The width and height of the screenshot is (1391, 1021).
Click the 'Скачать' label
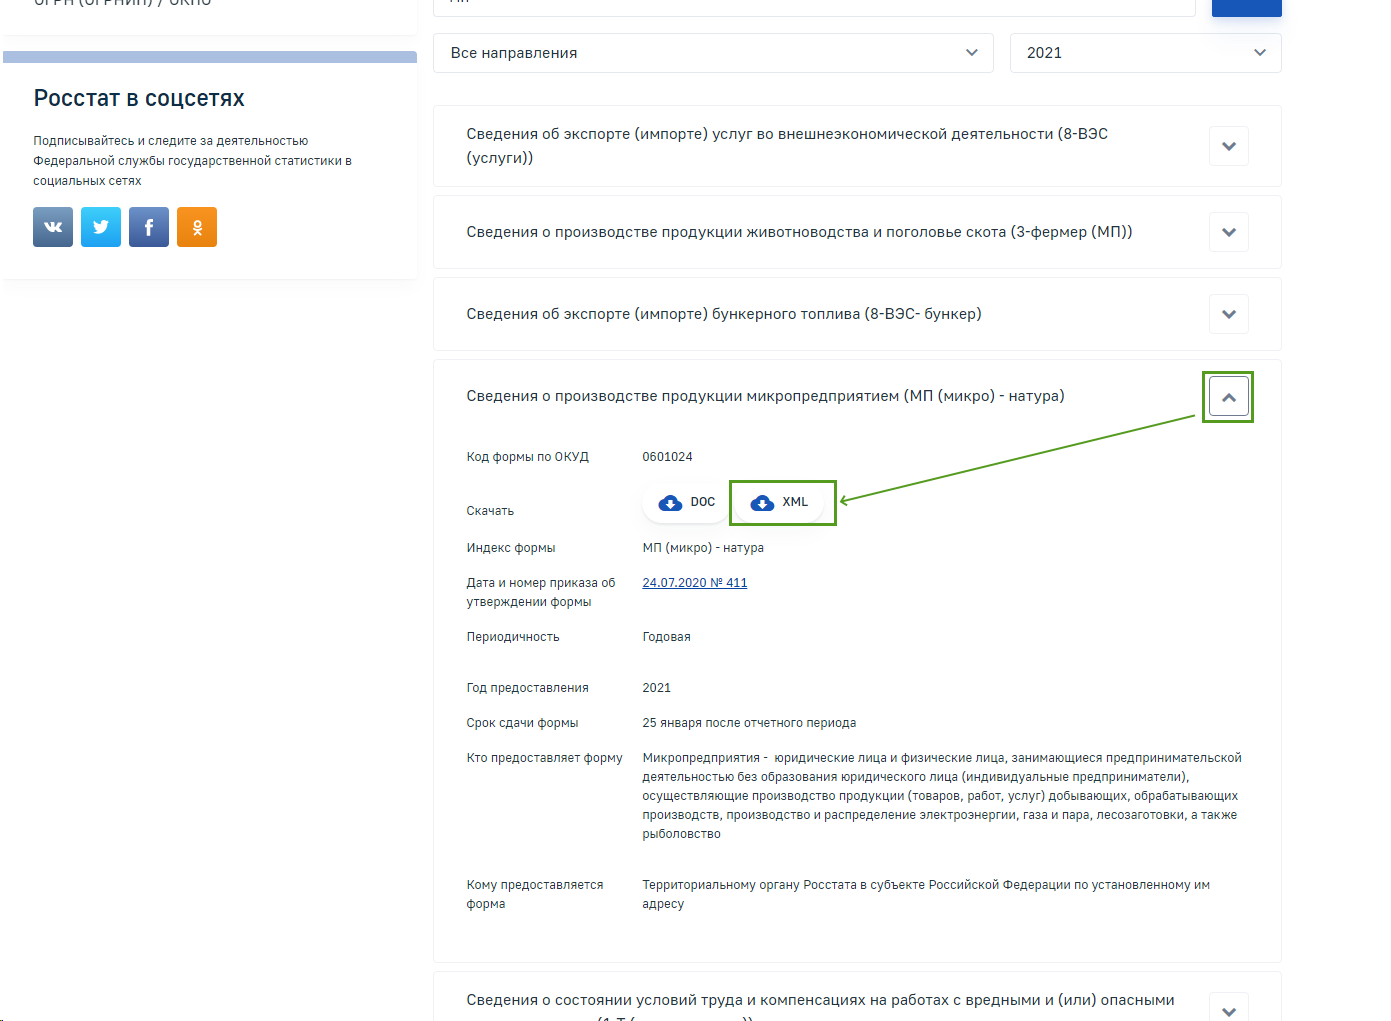pyautogui.click(x=490, y=511)
